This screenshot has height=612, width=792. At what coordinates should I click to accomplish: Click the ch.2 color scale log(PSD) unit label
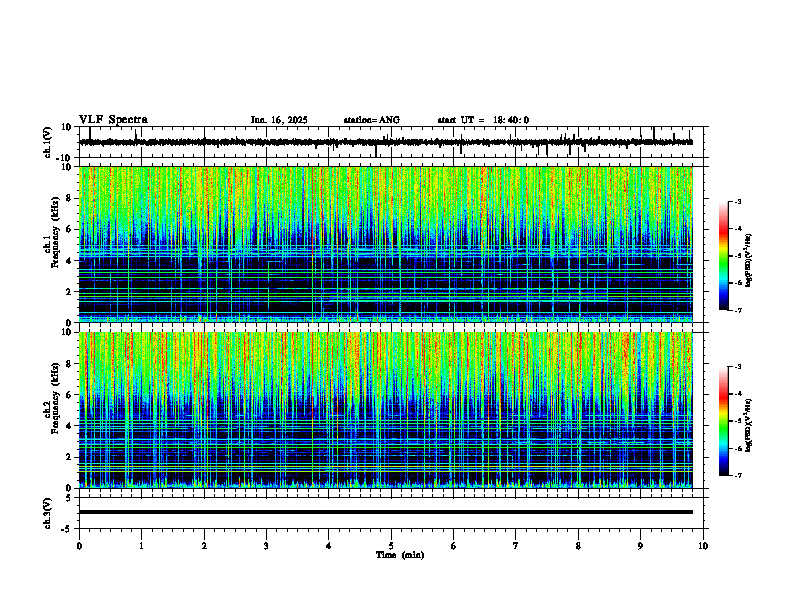coord(749,425)
